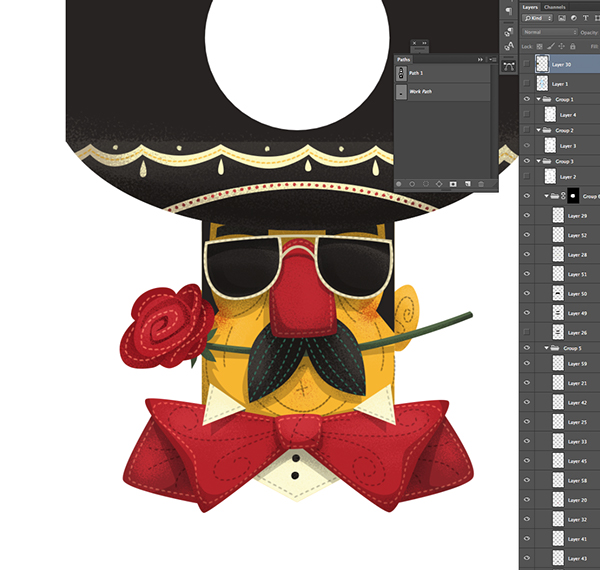Delete current path using the trash icon

[481, 184]
